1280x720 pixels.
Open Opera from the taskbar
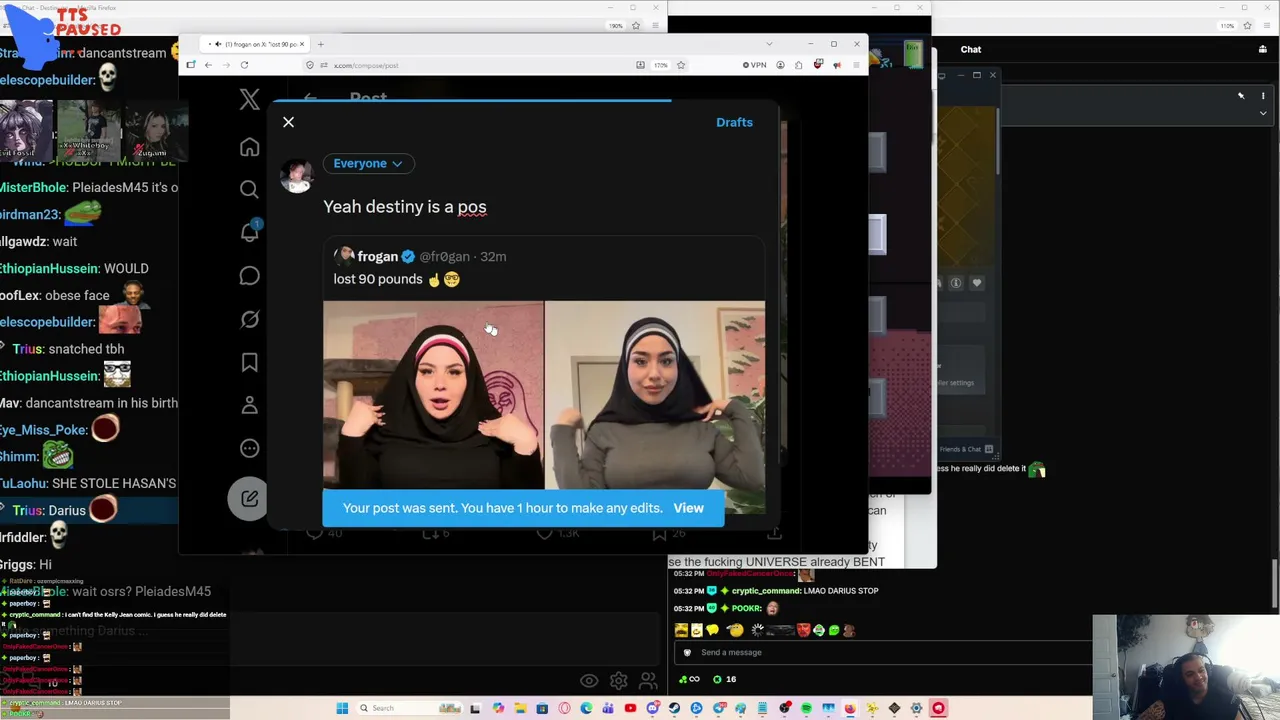(x=564, y=708)
